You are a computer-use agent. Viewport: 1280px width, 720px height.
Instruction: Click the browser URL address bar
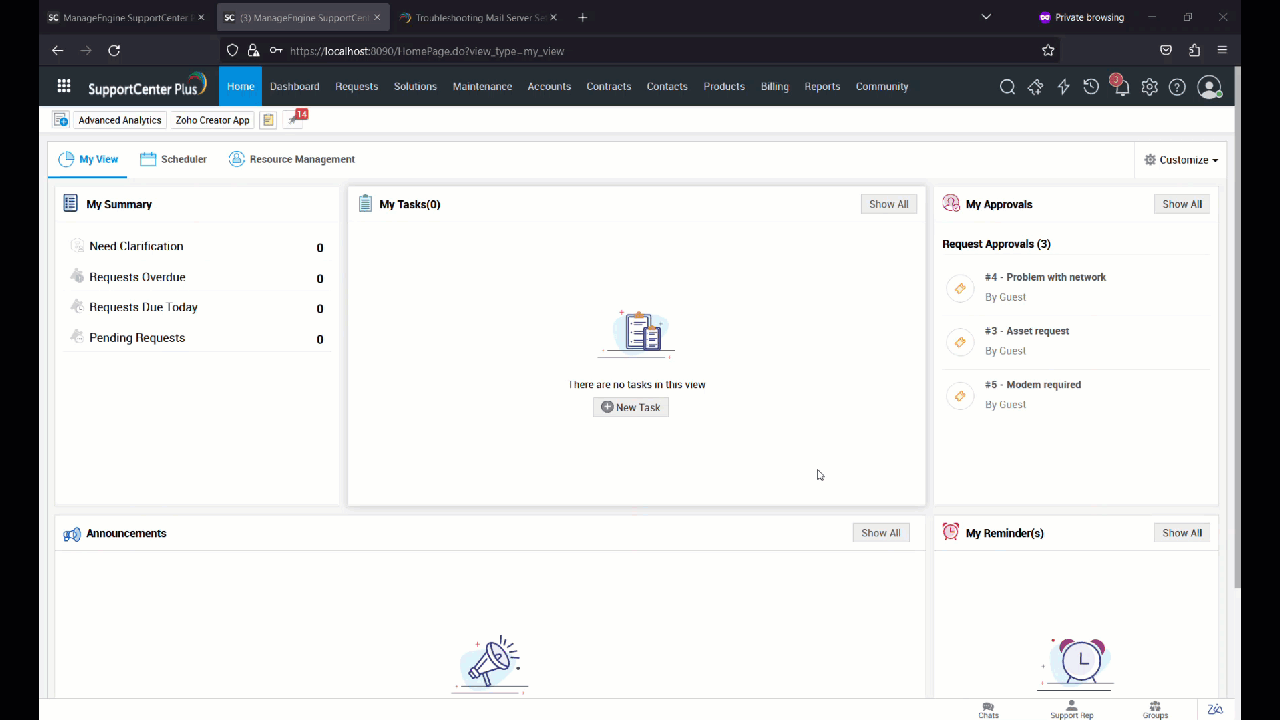(x=640, y=50)
